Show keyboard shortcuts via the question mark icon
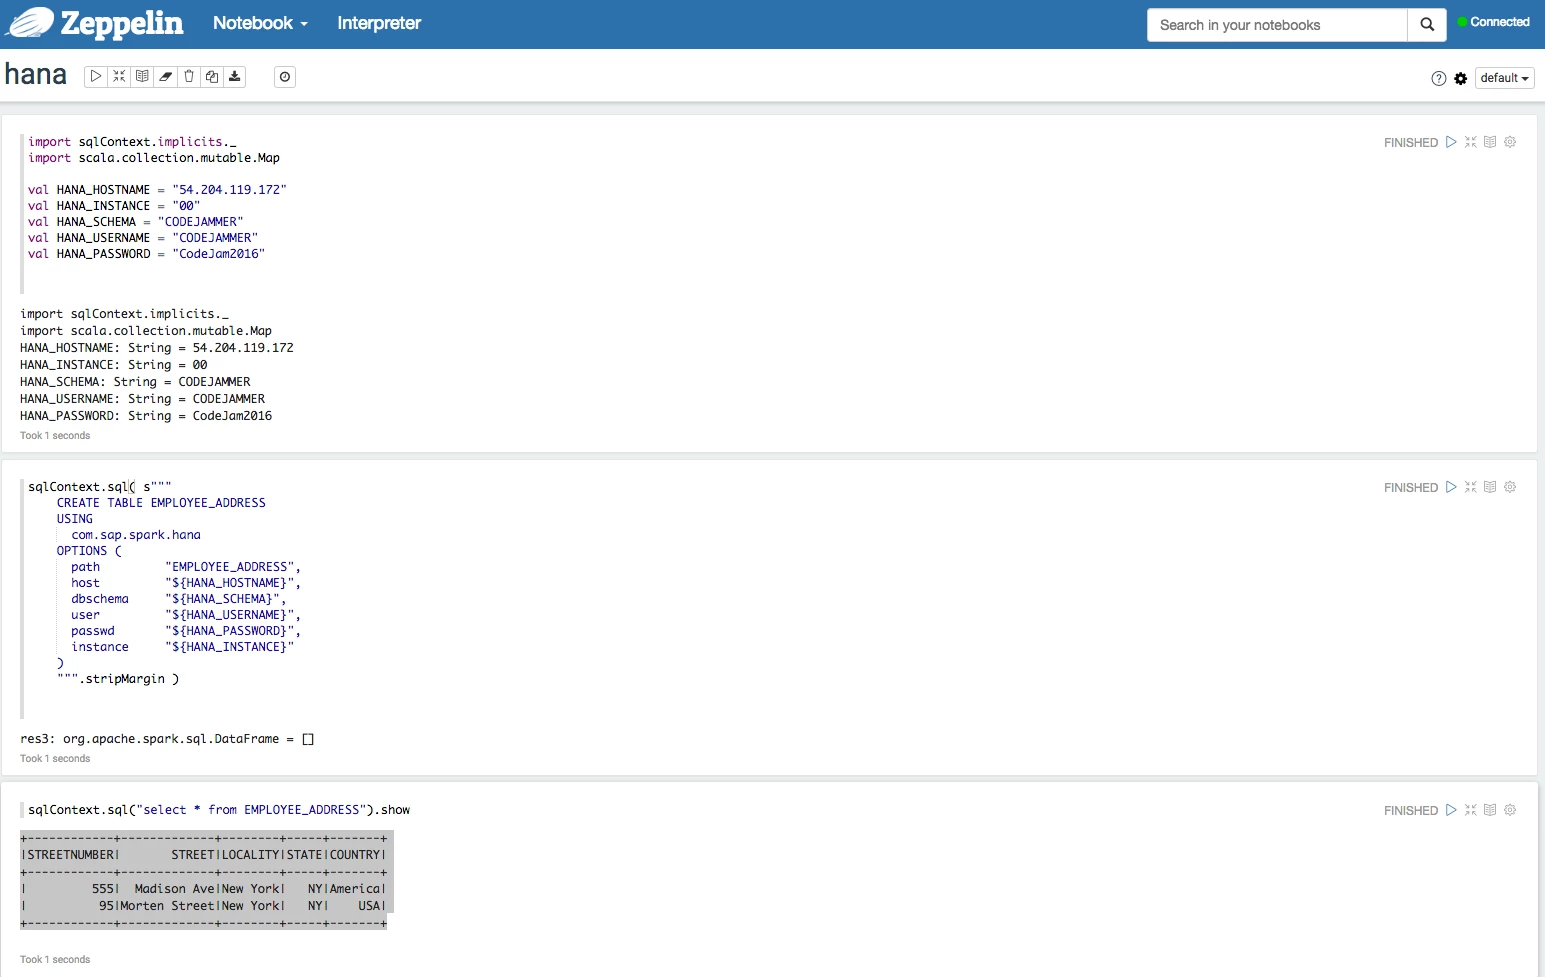This screenshot has height=977, width=1545. (x=1439, y=78)
